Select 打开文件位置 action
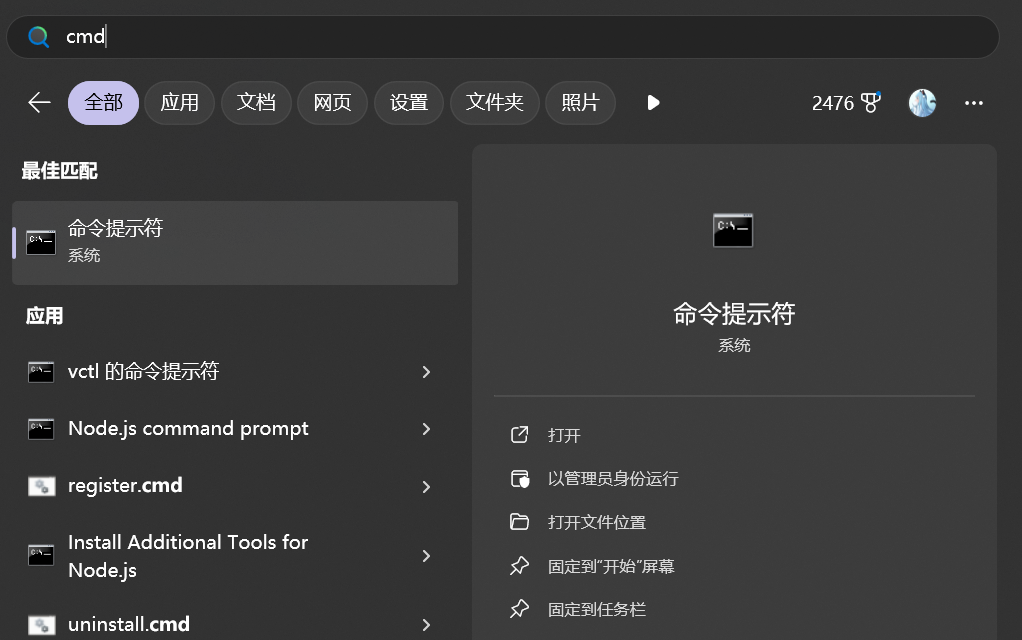Viewport: 1022px width, 640px height. (x=596, y=522)
